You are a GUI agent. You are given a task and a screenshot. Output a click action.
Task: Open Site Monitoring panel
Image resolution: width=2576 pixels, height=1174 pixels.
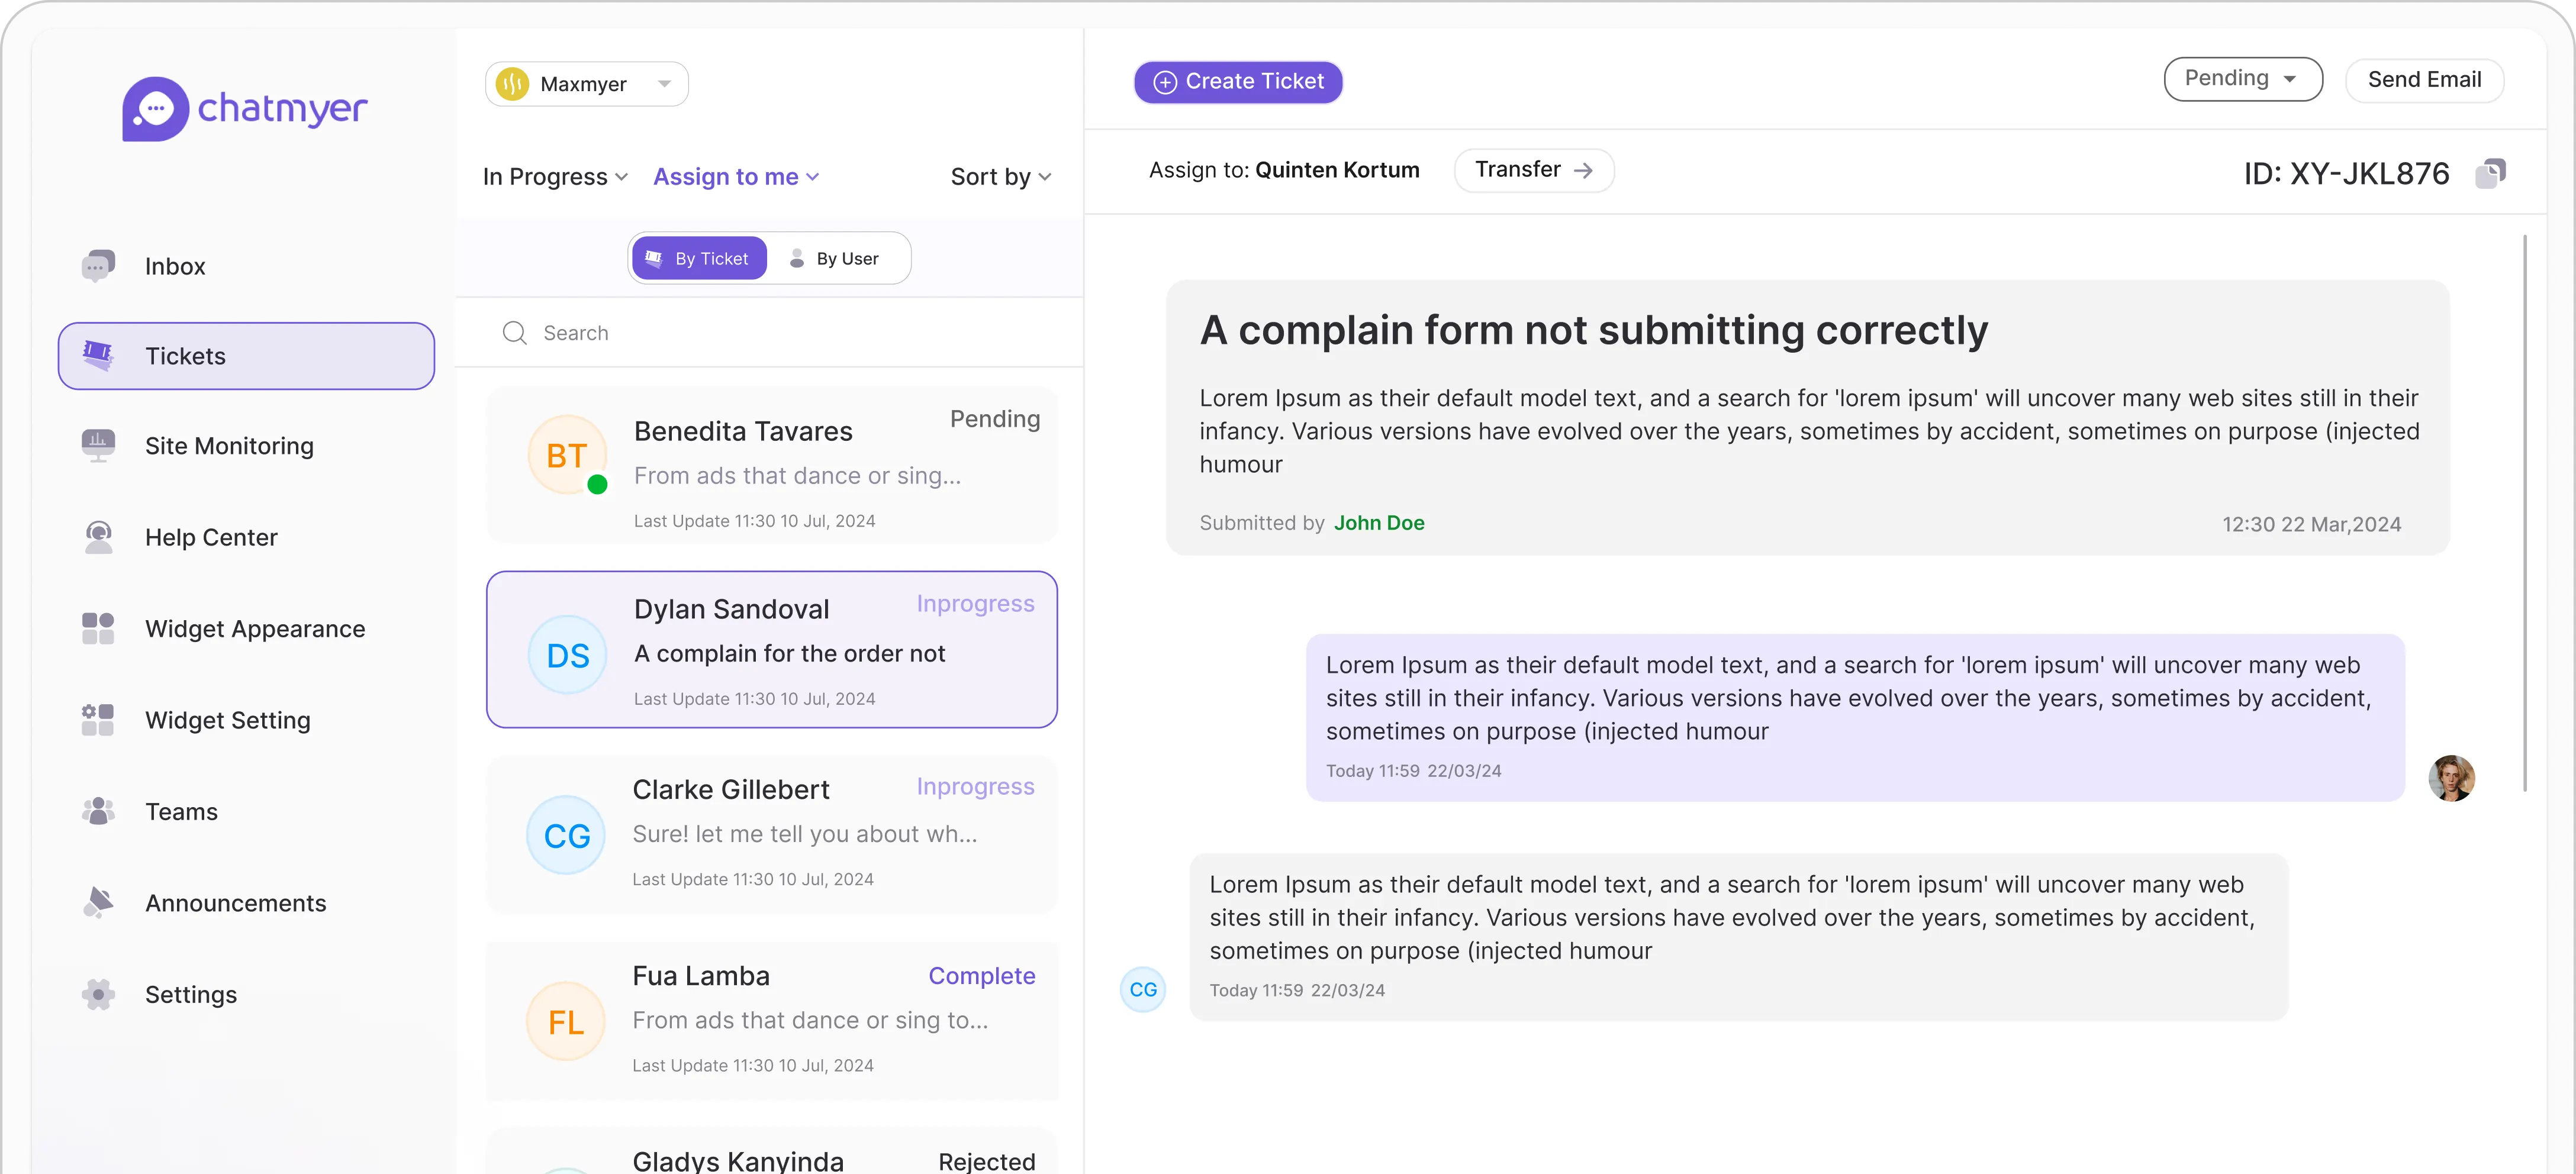point(228,445)
